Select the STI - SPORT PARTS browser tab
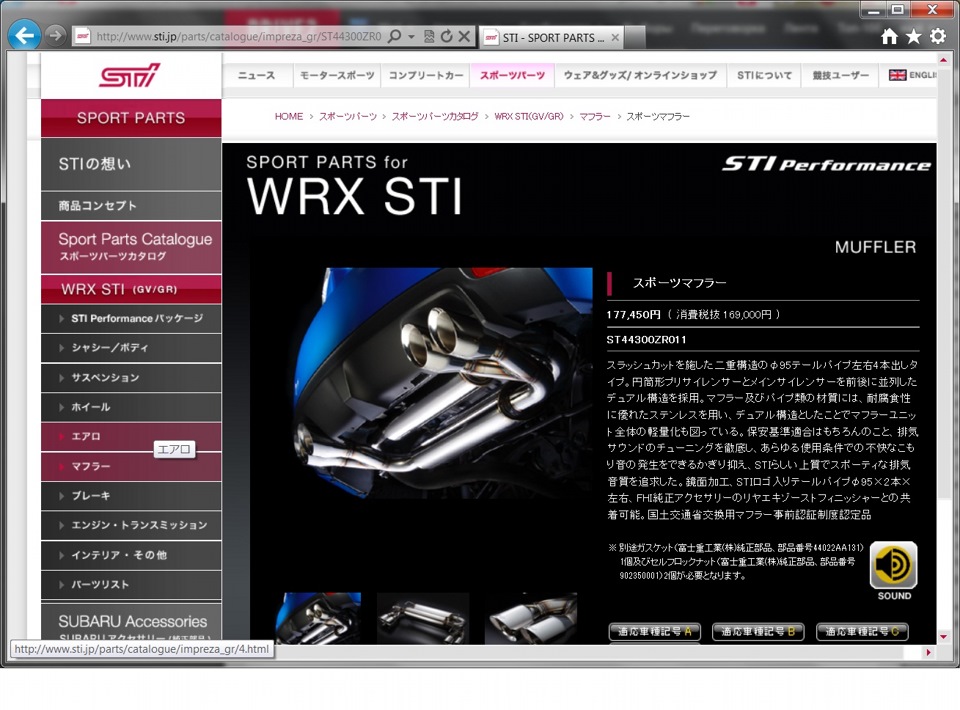 pos(550,37)
